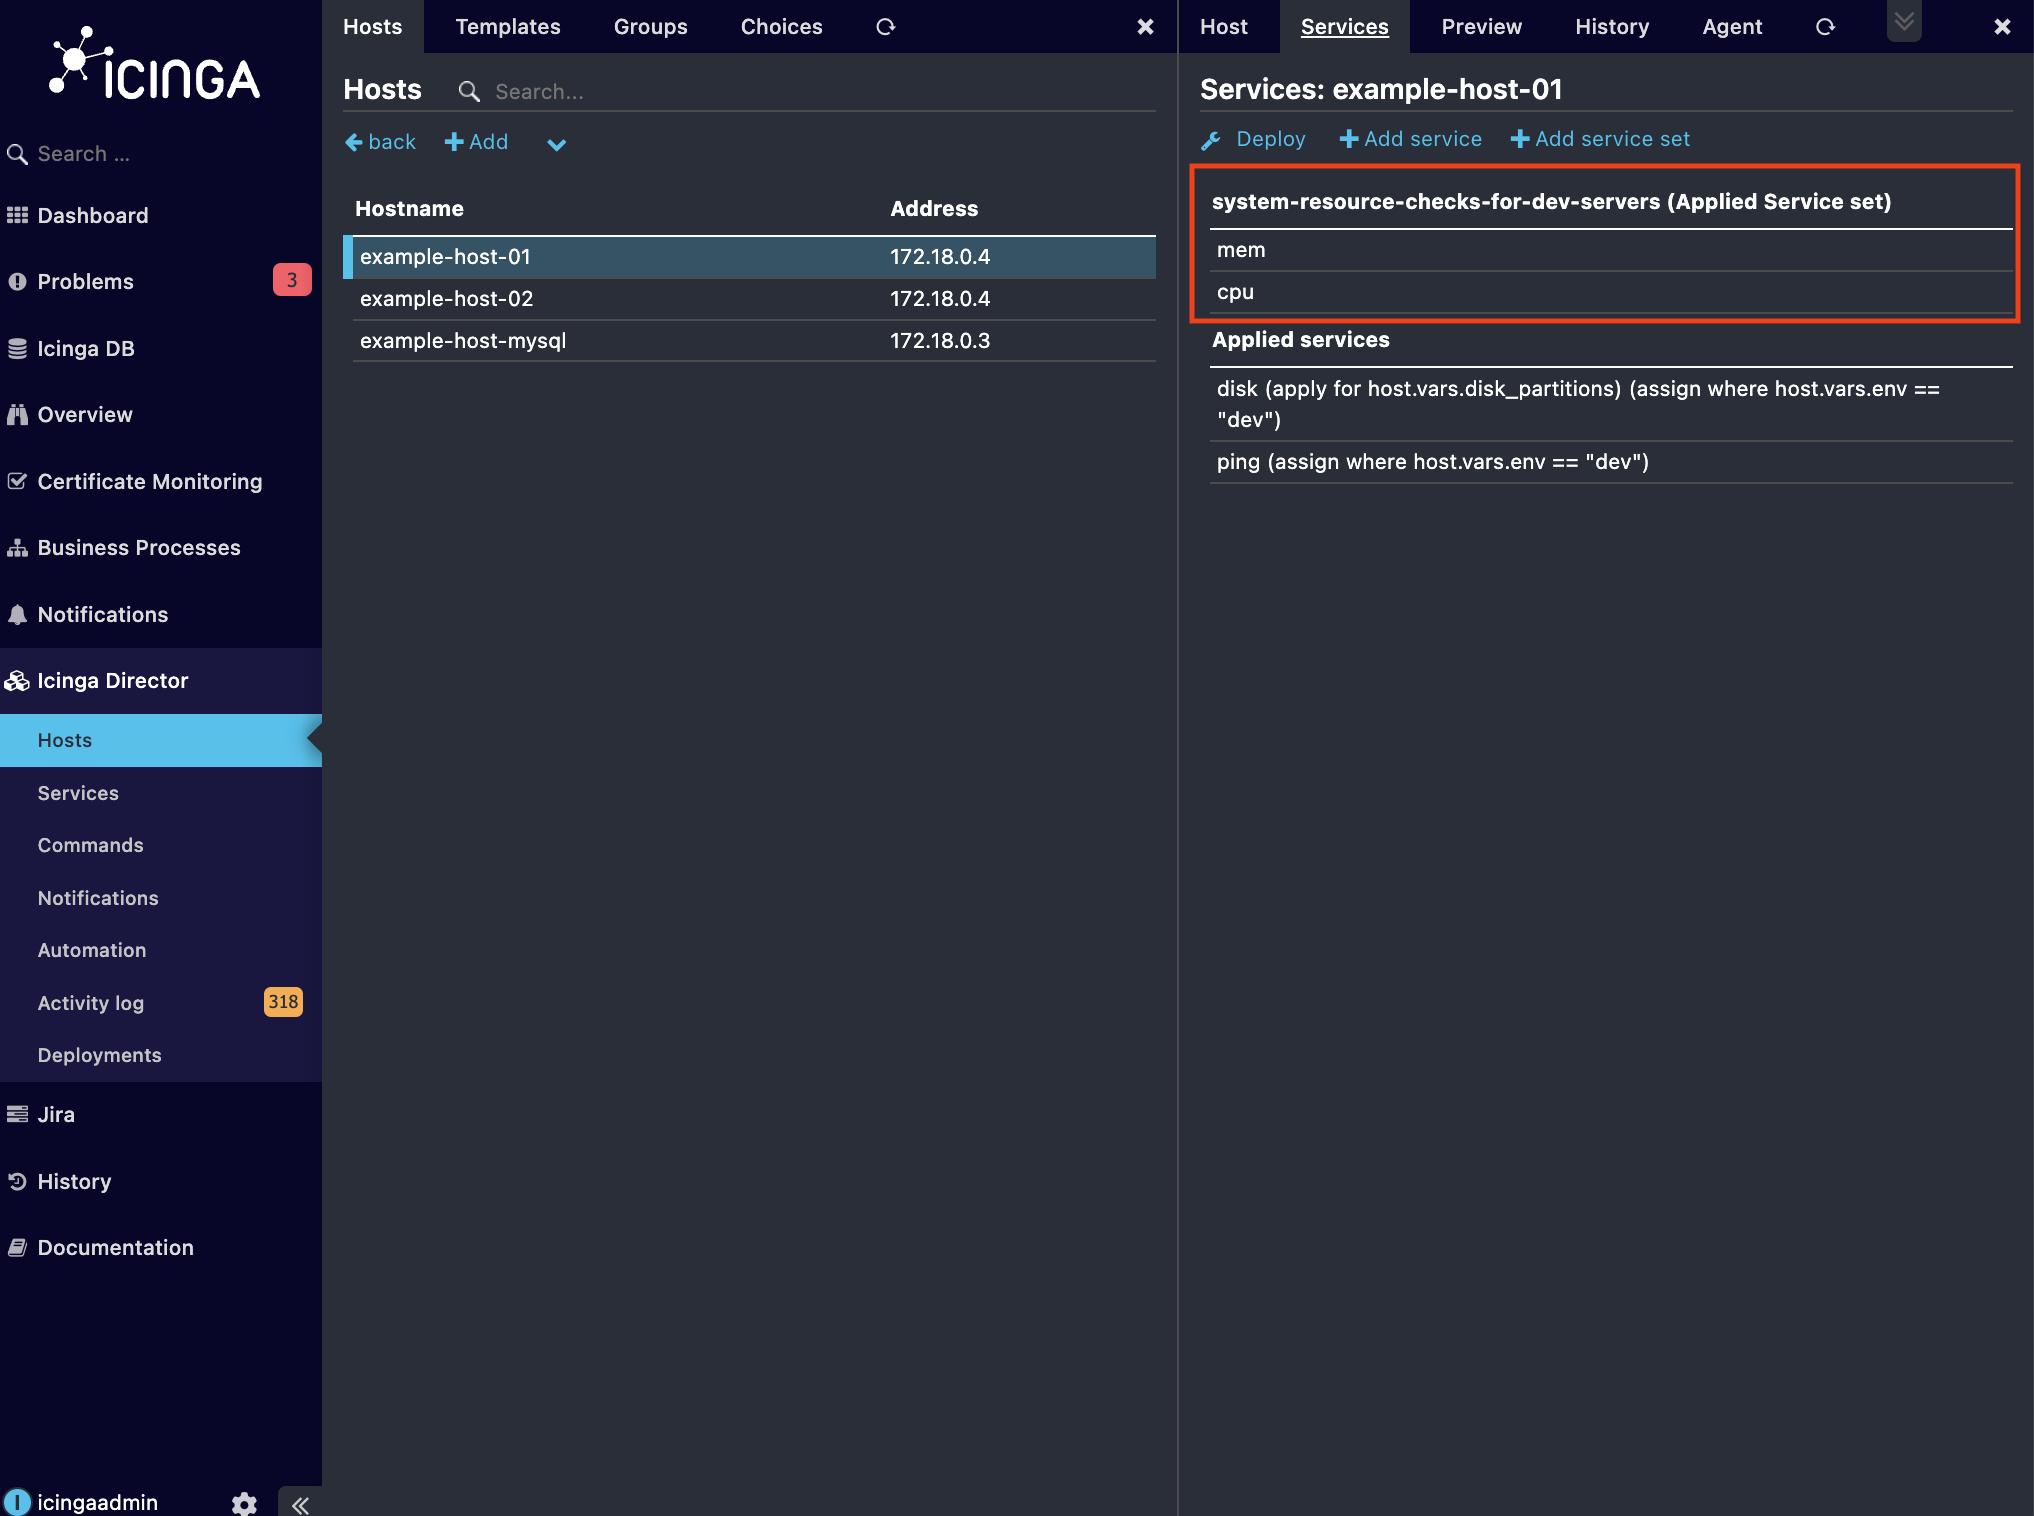The image size is (2034, 1516).
Task: Go to Icinga DB
Action: (x=85, y=348)
